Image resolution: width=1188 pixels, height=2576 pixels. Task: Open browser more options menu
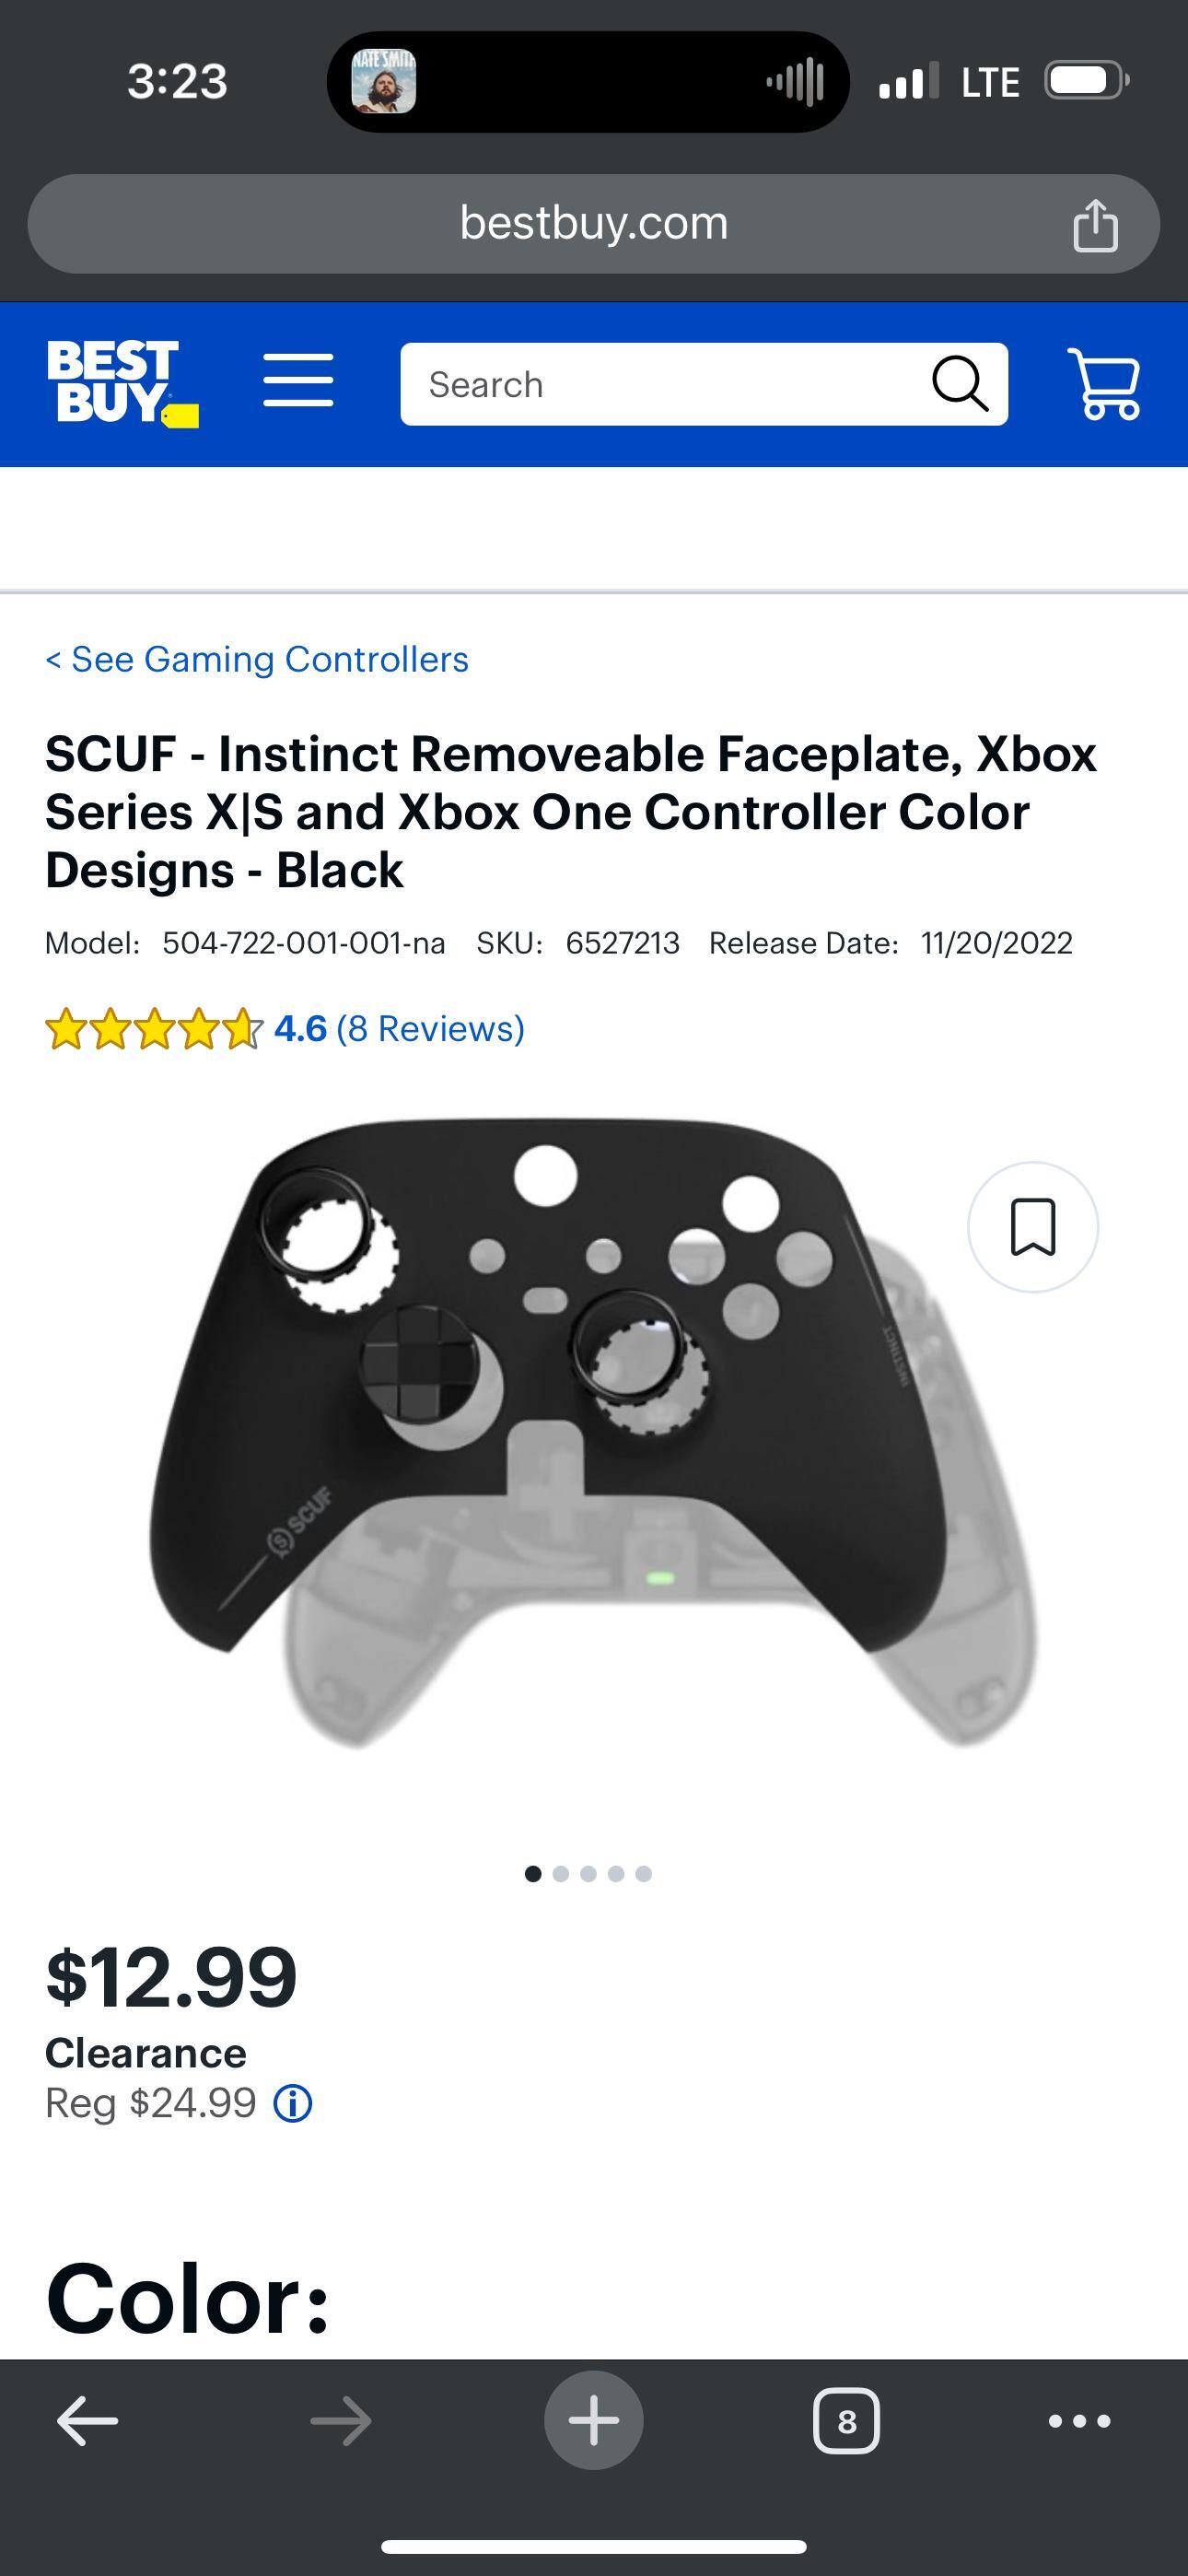coord(1079,2422)
